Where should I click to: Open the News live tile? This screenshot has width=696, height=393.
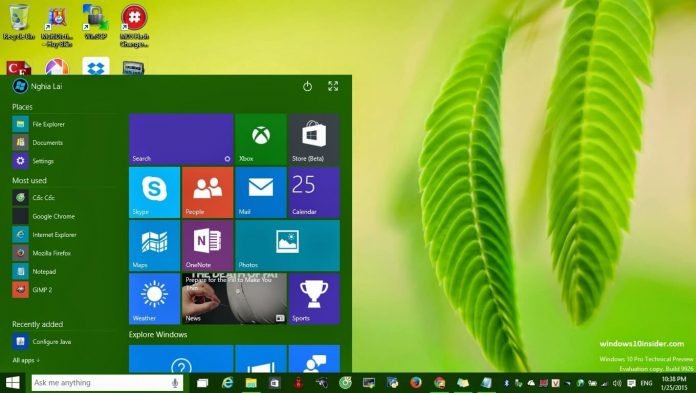pyautogui.click(x=234, y=298)
